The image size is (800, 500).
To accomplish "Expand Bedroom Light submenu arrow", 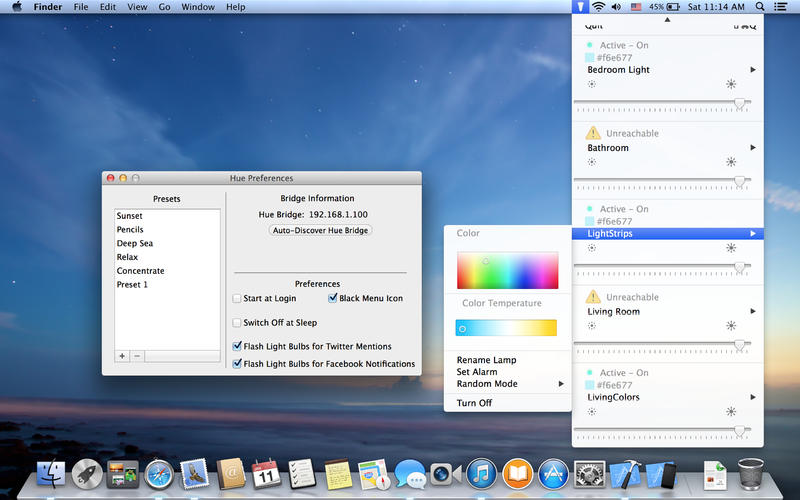I will [x=753, y=70].
